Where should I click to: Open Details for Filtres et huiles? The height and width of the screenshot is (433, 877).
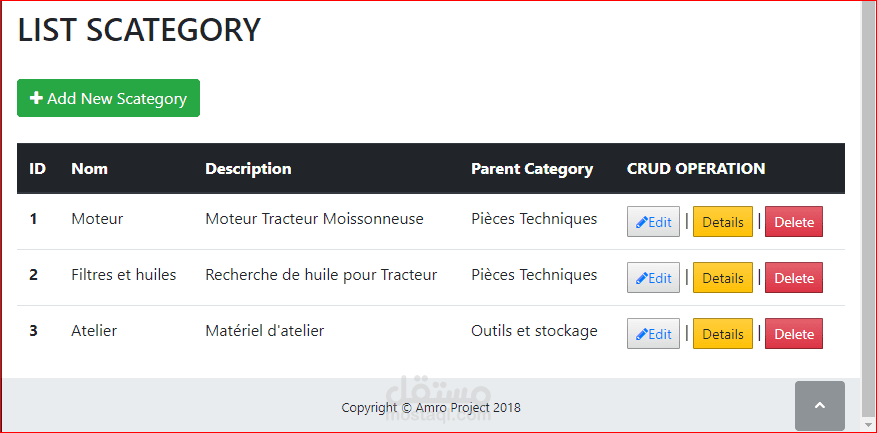(722, 278)
